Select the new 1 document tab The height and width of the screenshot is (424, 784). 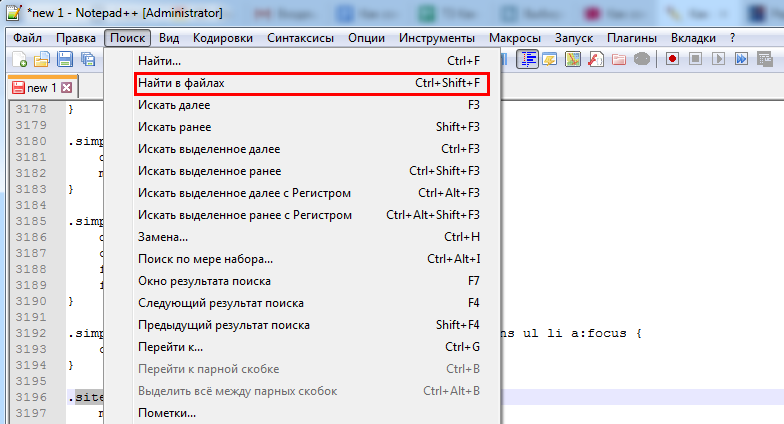(x=42, y=88)
